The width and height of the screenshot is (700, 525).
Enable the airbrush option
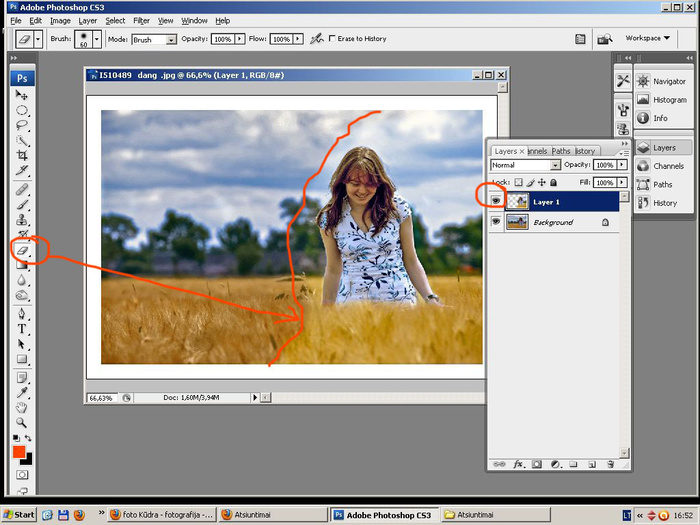click(x=316, y=39)
